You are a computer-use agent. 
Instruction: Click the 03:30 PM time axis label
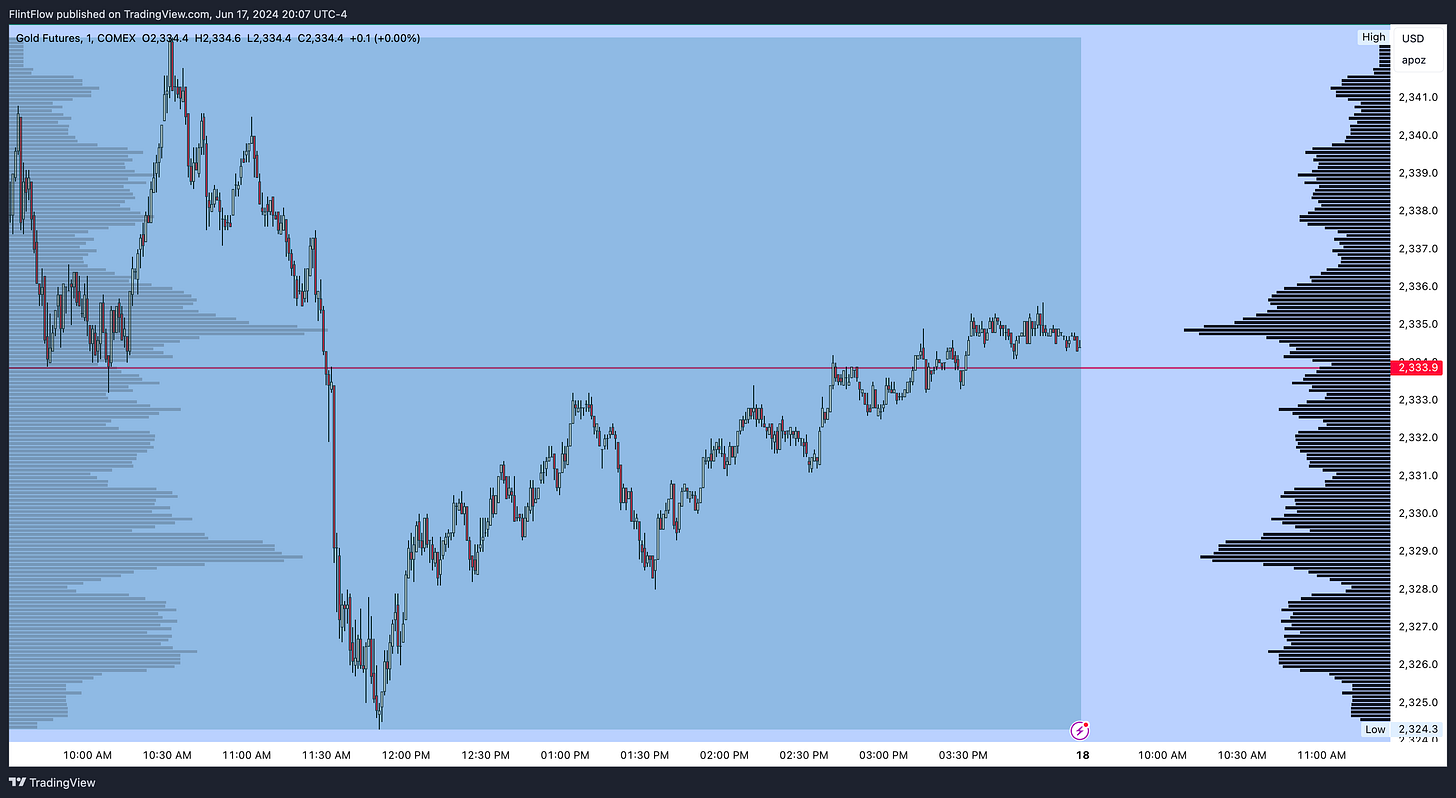click(x=963, y=755)
